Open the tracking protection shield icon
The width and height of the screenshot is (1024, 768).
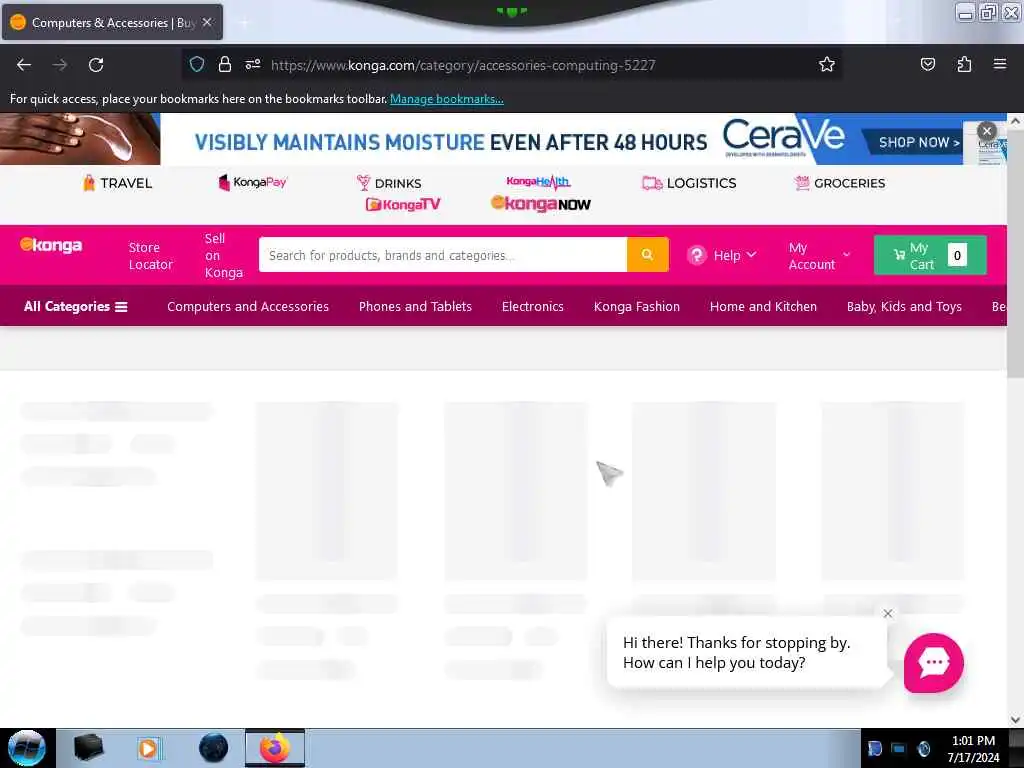[197, 64]
